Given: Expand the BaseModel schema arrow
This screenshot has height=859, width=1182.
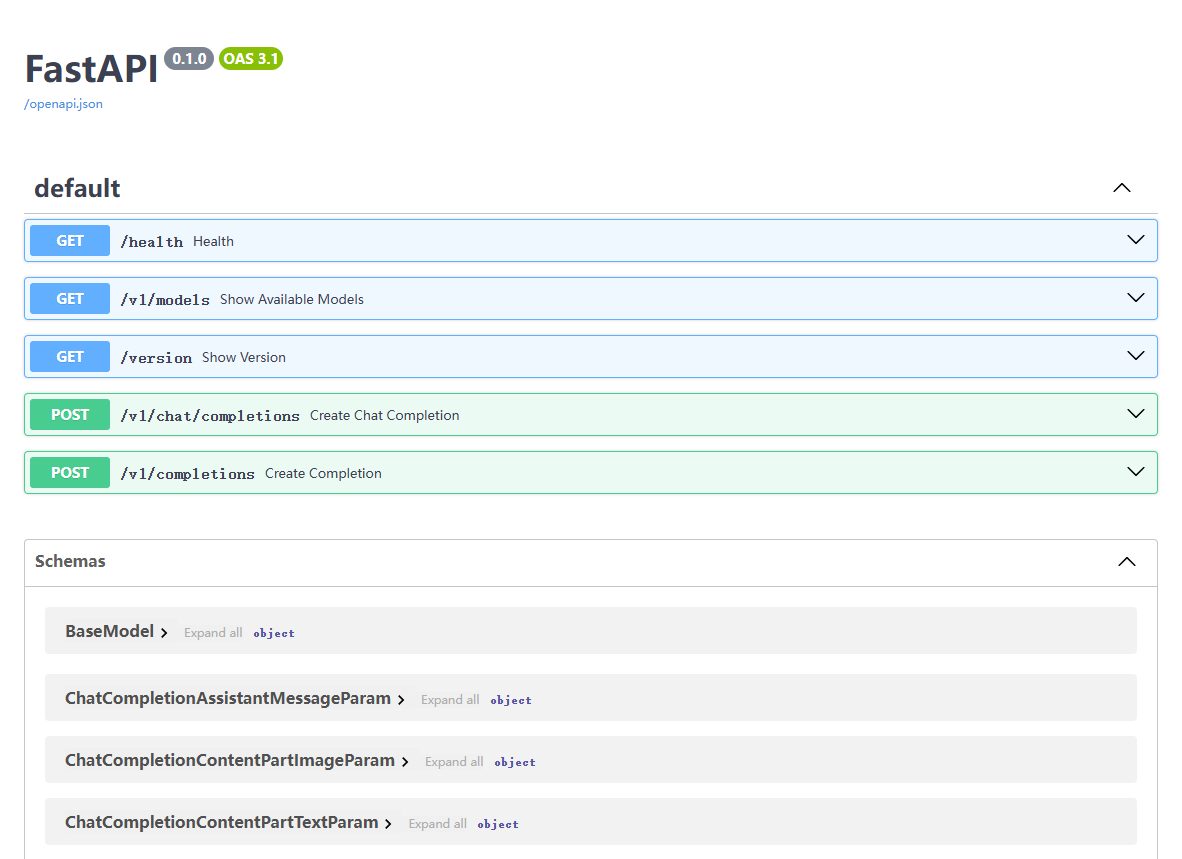Looking at the screenshot, I should point(164,633).
